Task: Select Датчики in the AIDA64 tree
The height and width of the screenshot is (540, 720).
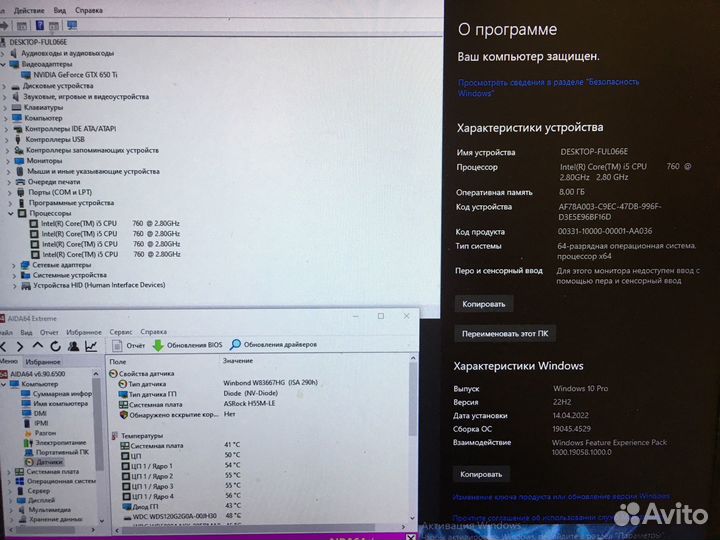Action: point(50,462)
